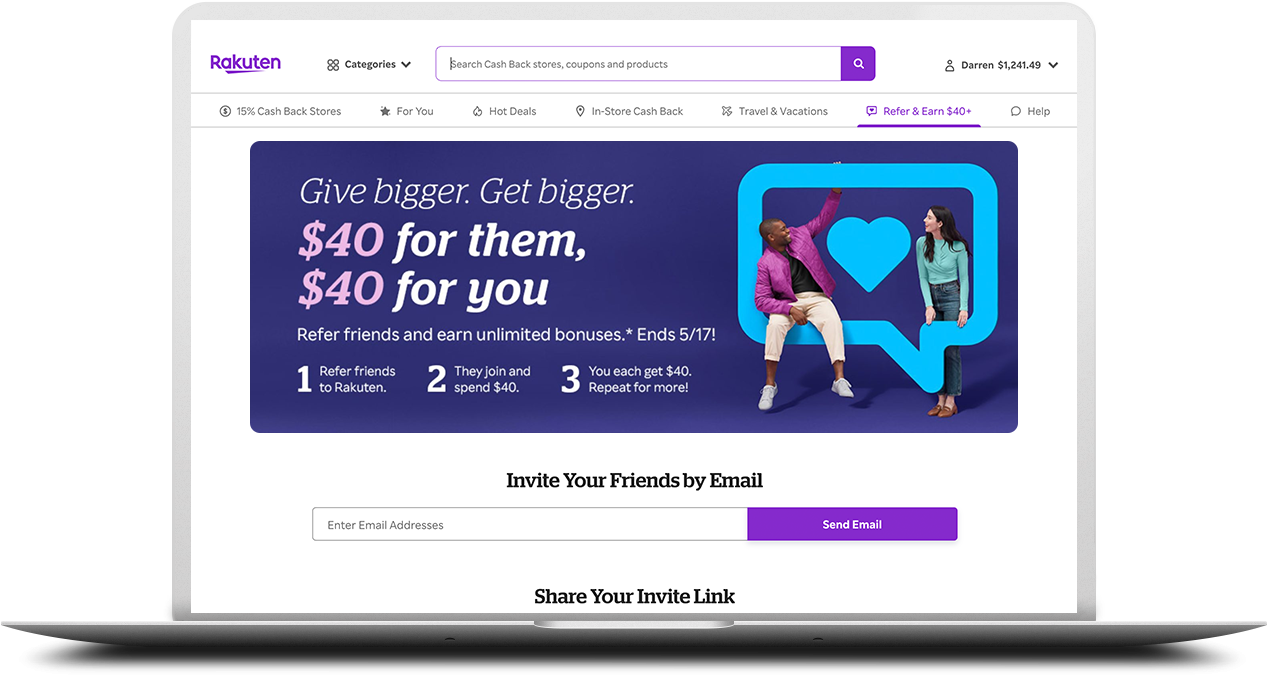The width and height of the screenshot is (1267, 675).
Task: Click the Send Email button
Action: click(x=852, y=524)
